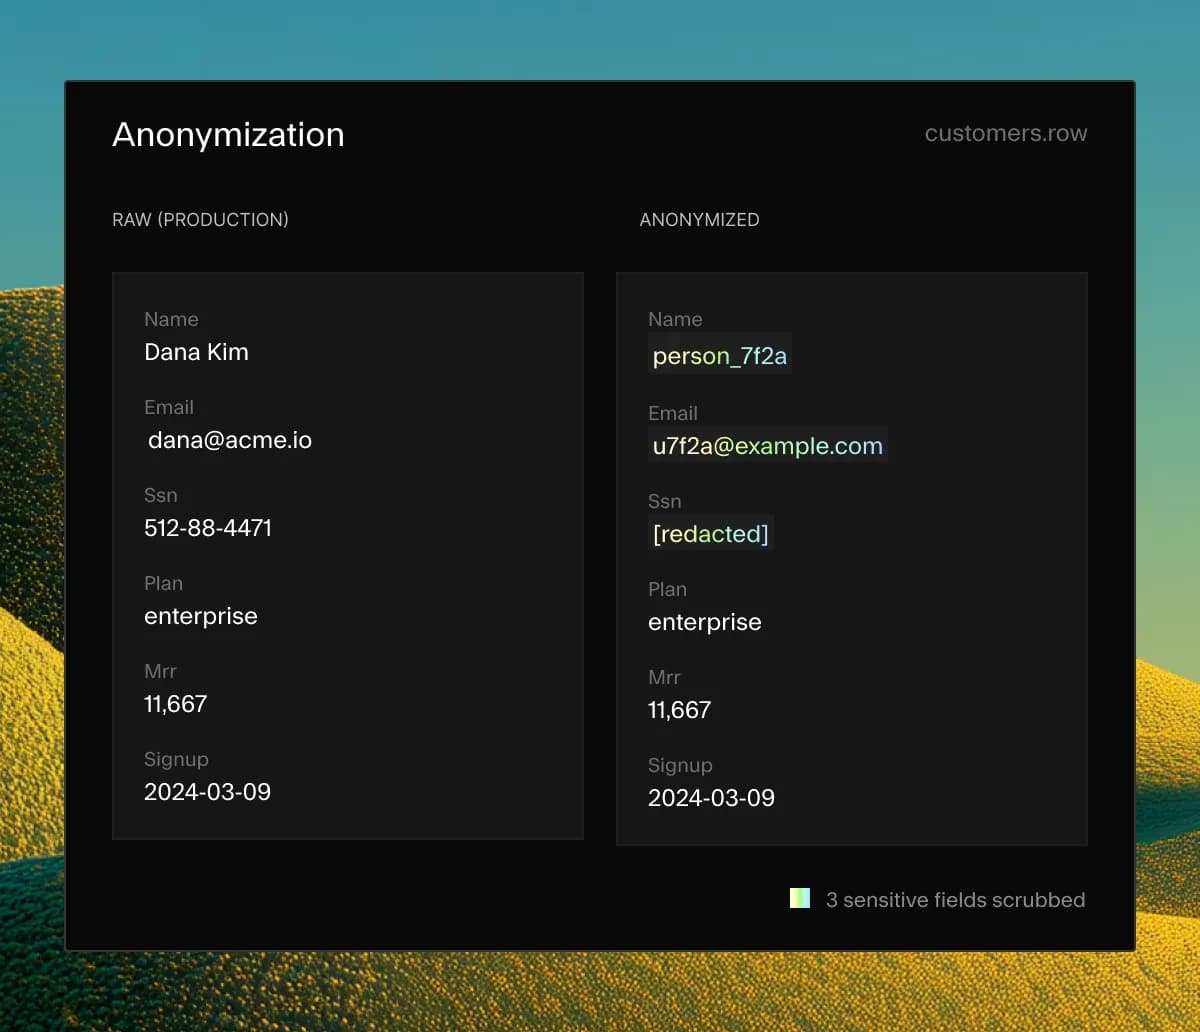Click Mrr value 11,667 in anonymized panel
The image size is (1200, 1032).
coord(679,710)
